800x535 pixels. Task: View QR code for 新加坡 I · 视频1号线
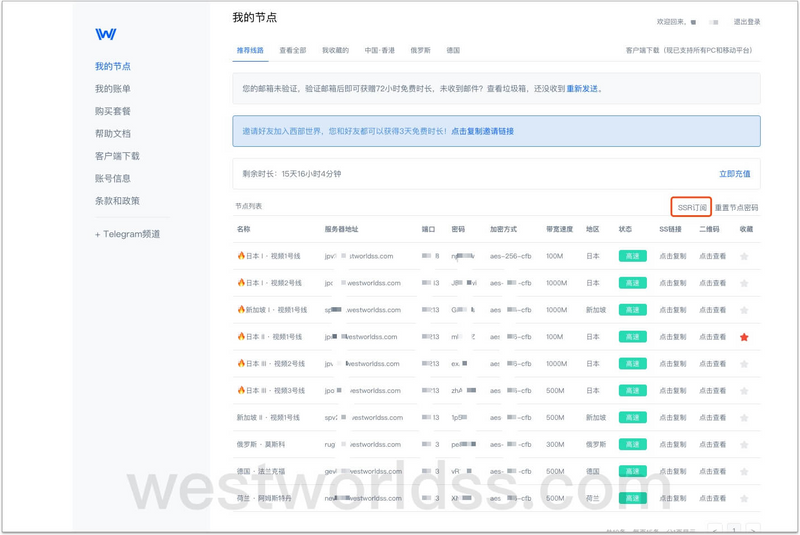[712, 310]
